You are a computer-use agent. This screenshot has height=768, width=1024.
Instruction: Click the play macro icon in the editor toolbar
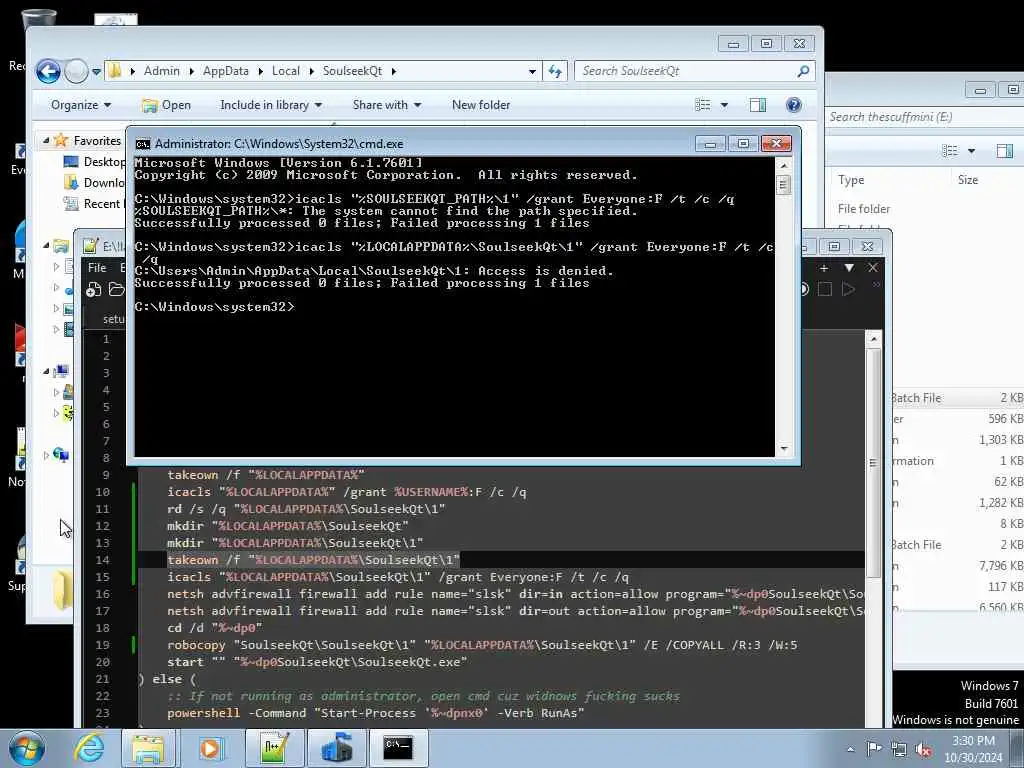[848, 289]
